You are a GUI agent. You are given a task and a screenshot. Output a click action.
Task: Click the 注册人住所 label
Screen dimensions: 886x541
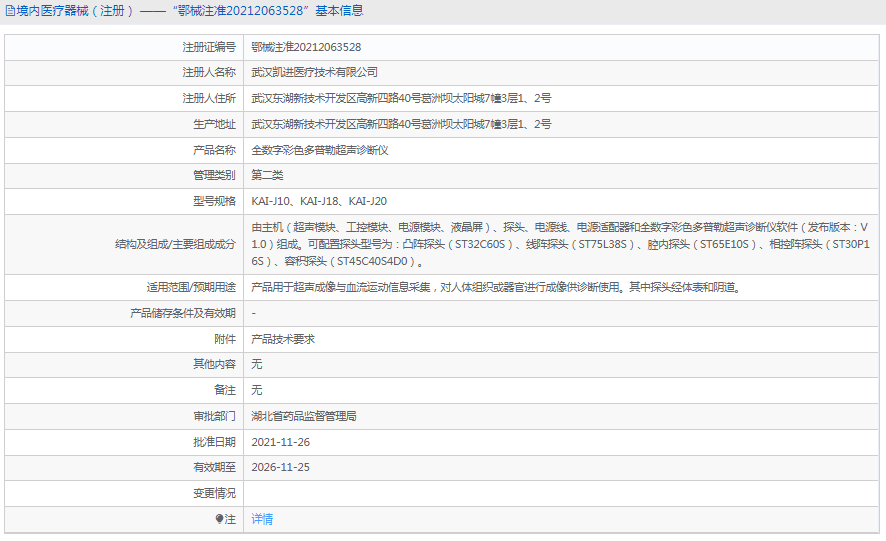tap(209, 98)
